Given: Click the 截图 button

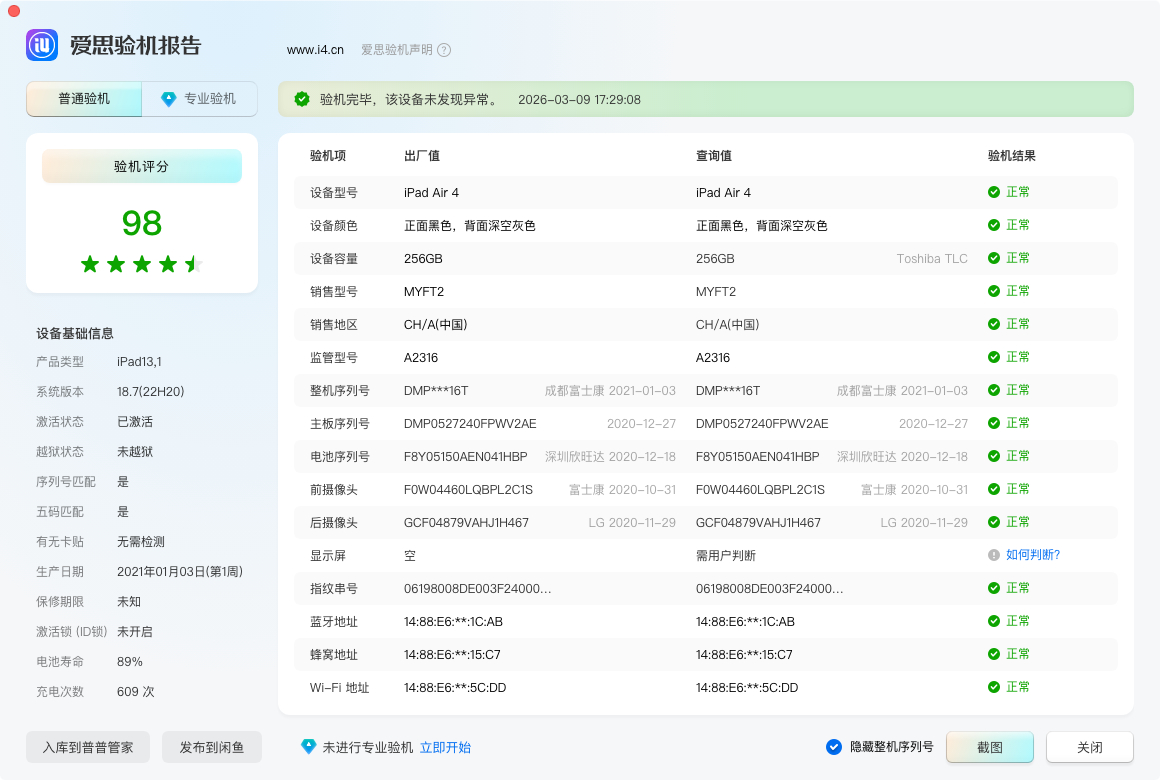Looking at the screenshot, I should coord(990,747).
